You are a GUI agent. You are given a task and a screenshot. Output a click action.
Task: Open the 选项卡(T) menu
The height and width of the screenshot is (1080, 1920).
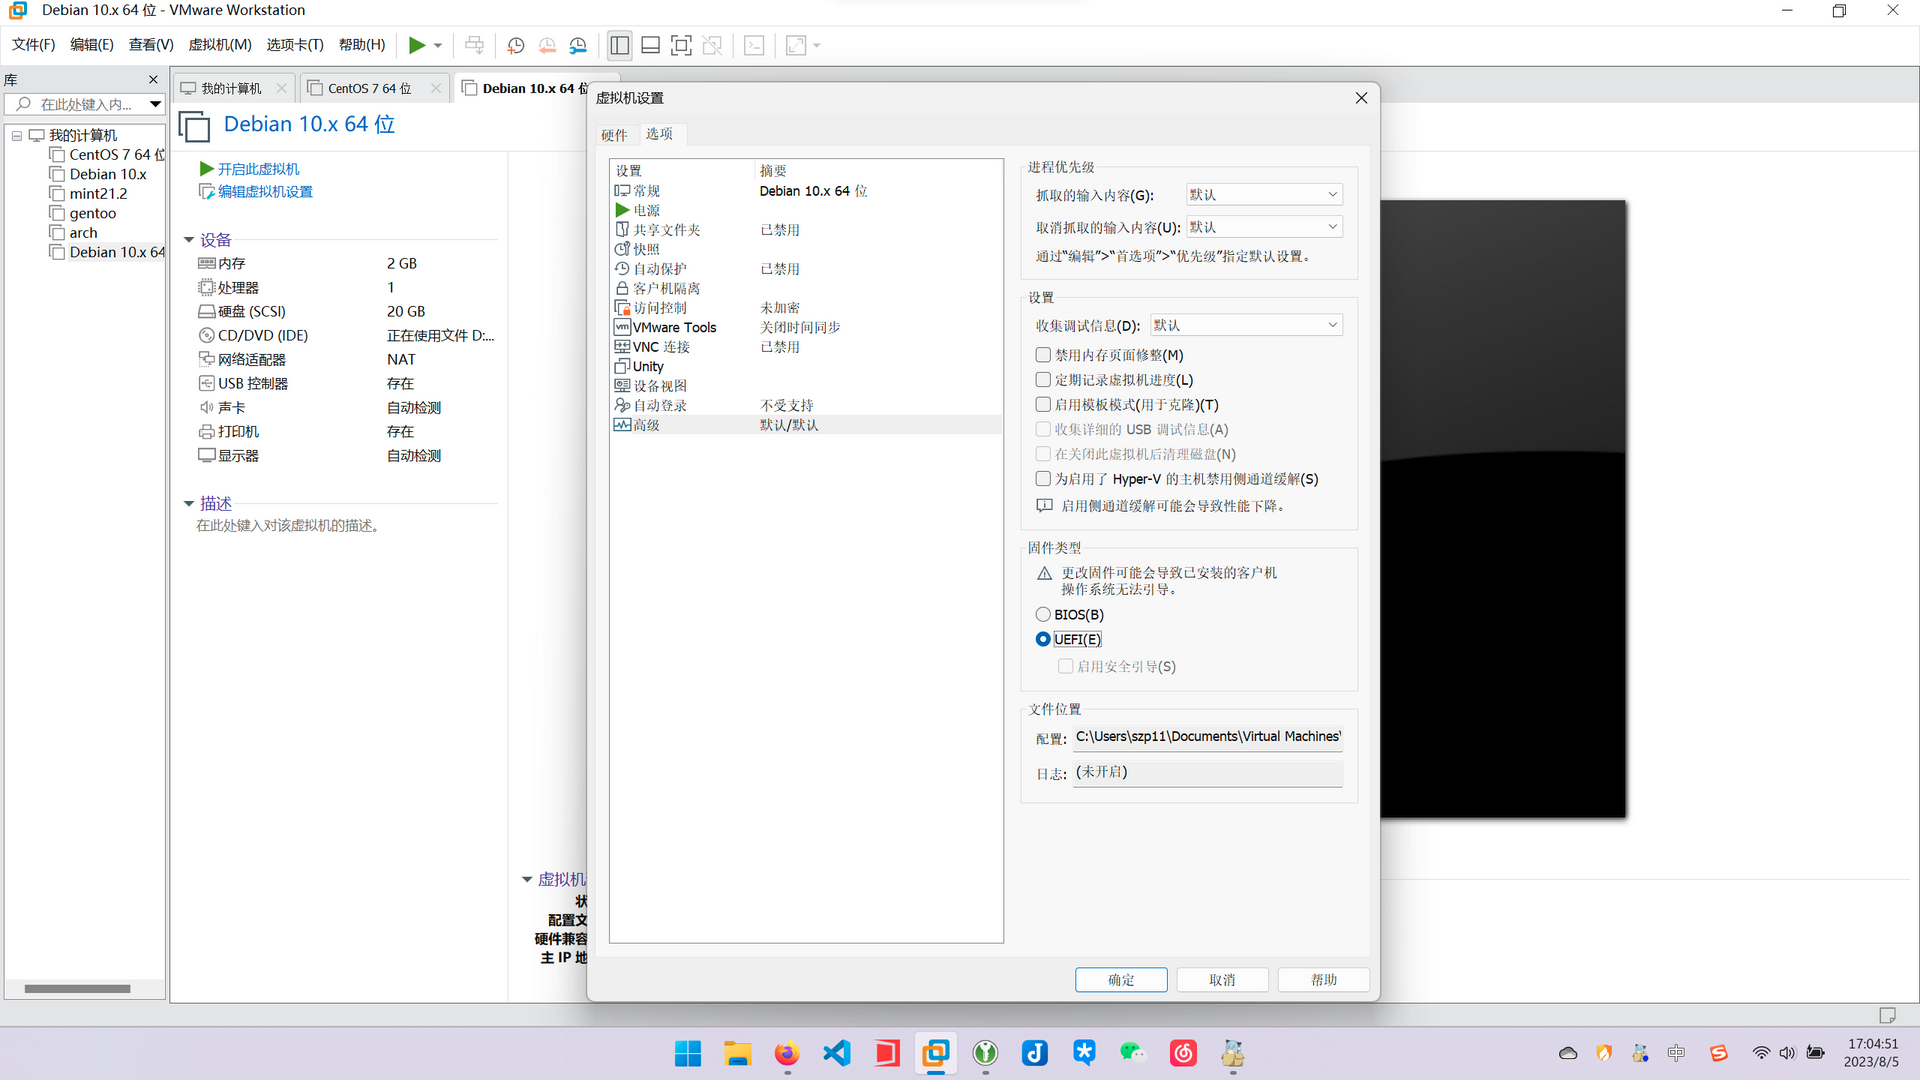[x=295, y=45]
